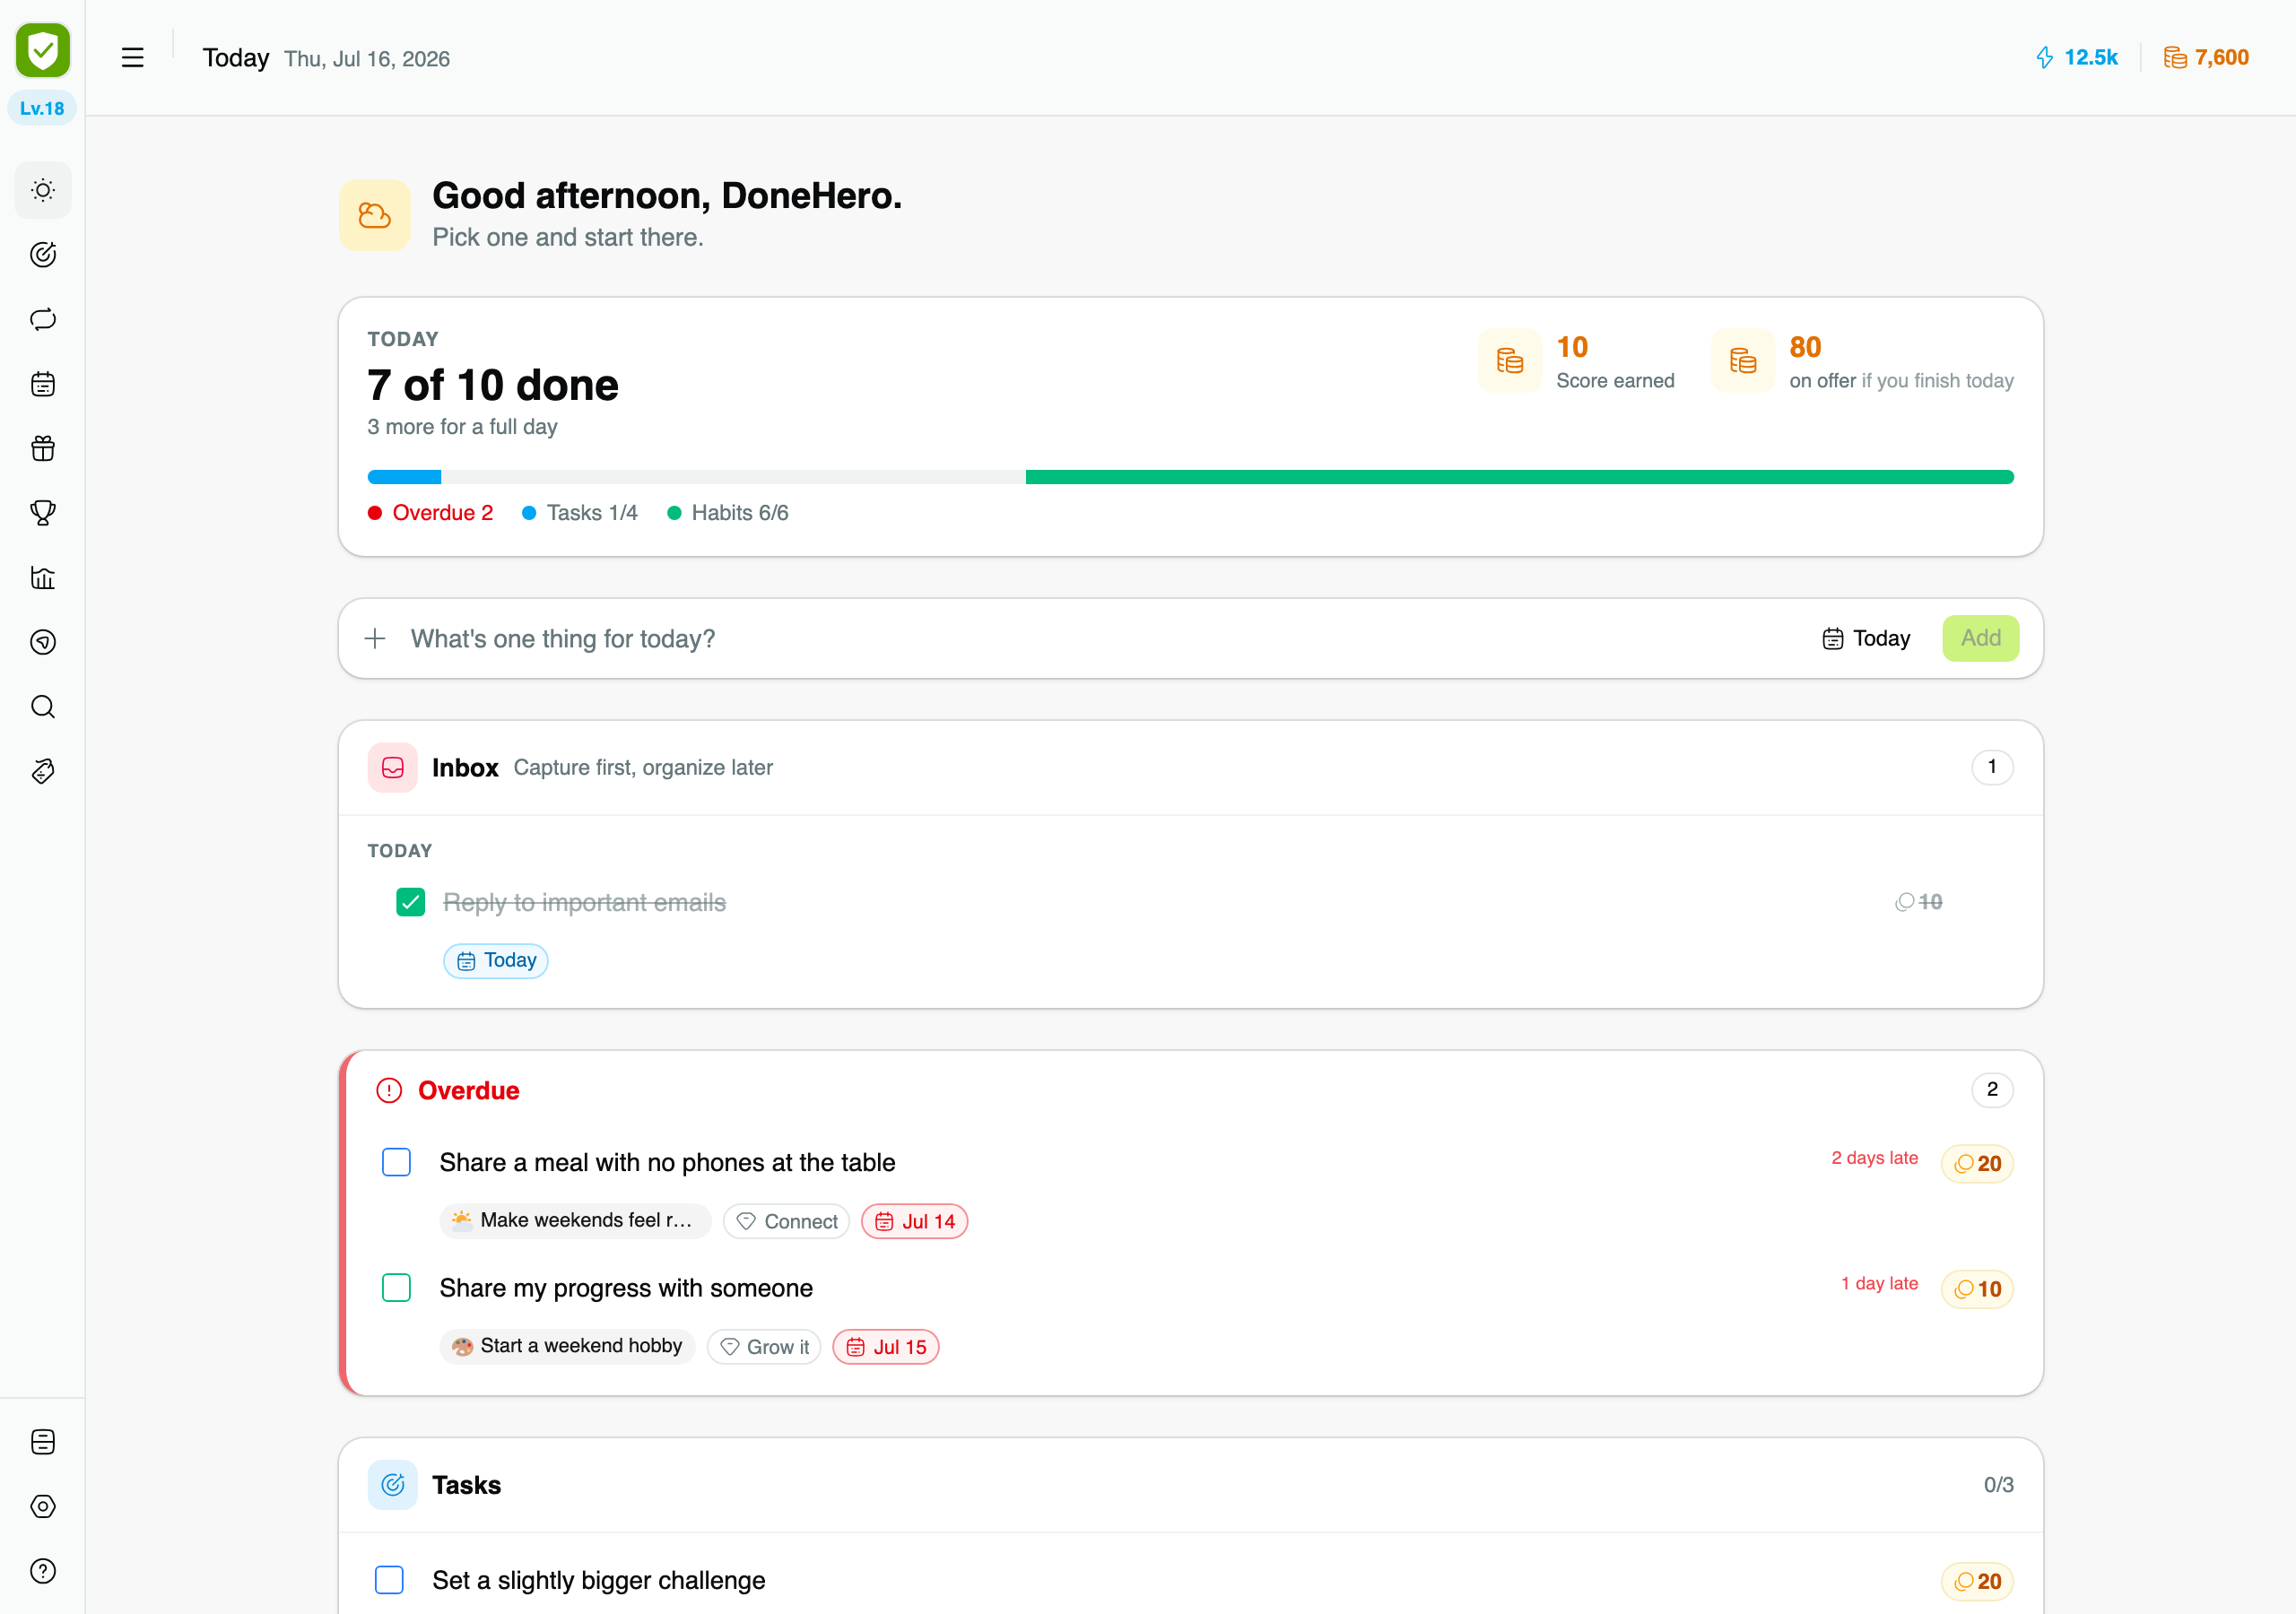Open the trophy achievements icon
2296x1614 pixels.
click(x=43, y=513)
